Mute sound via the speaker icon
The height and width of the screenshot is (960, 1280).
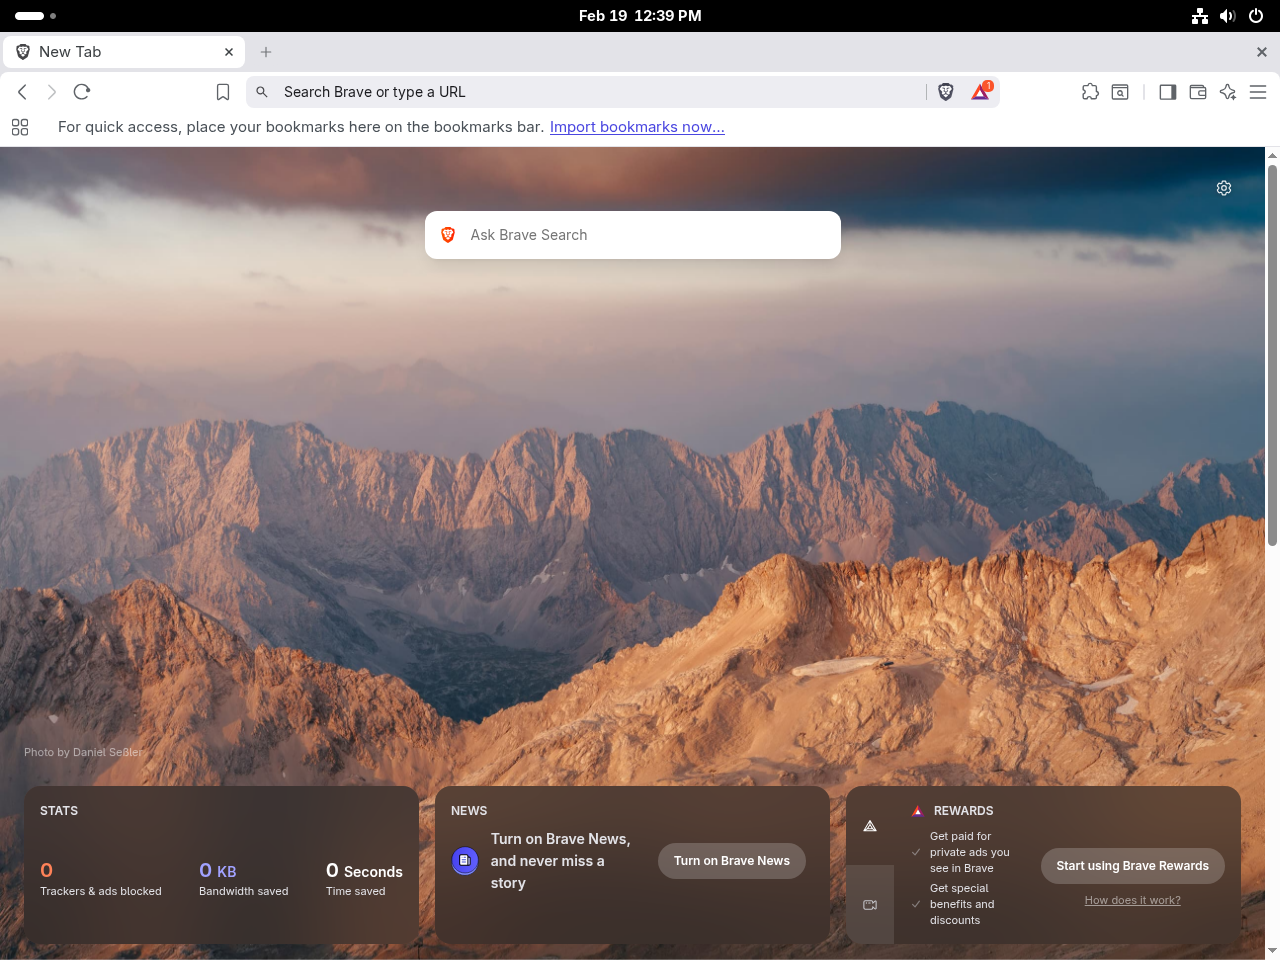click(1227, 15)
